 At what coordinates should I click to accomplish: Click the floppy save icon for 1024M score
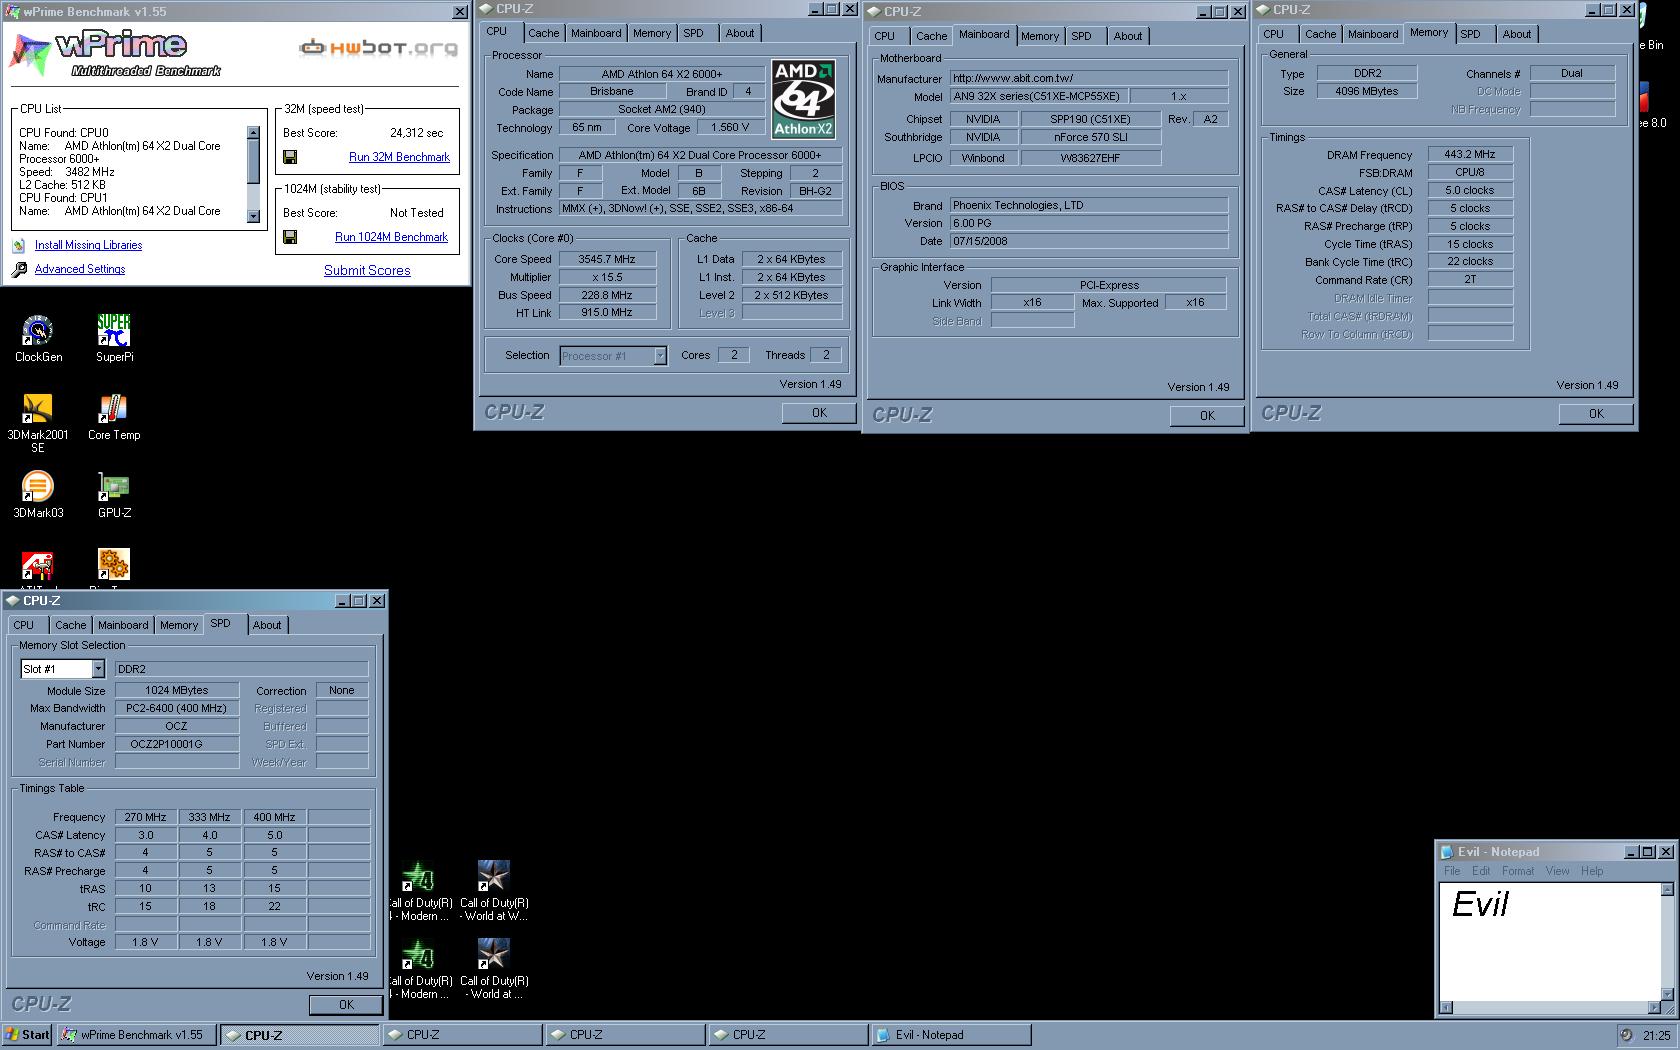click(x=290, y=237)
